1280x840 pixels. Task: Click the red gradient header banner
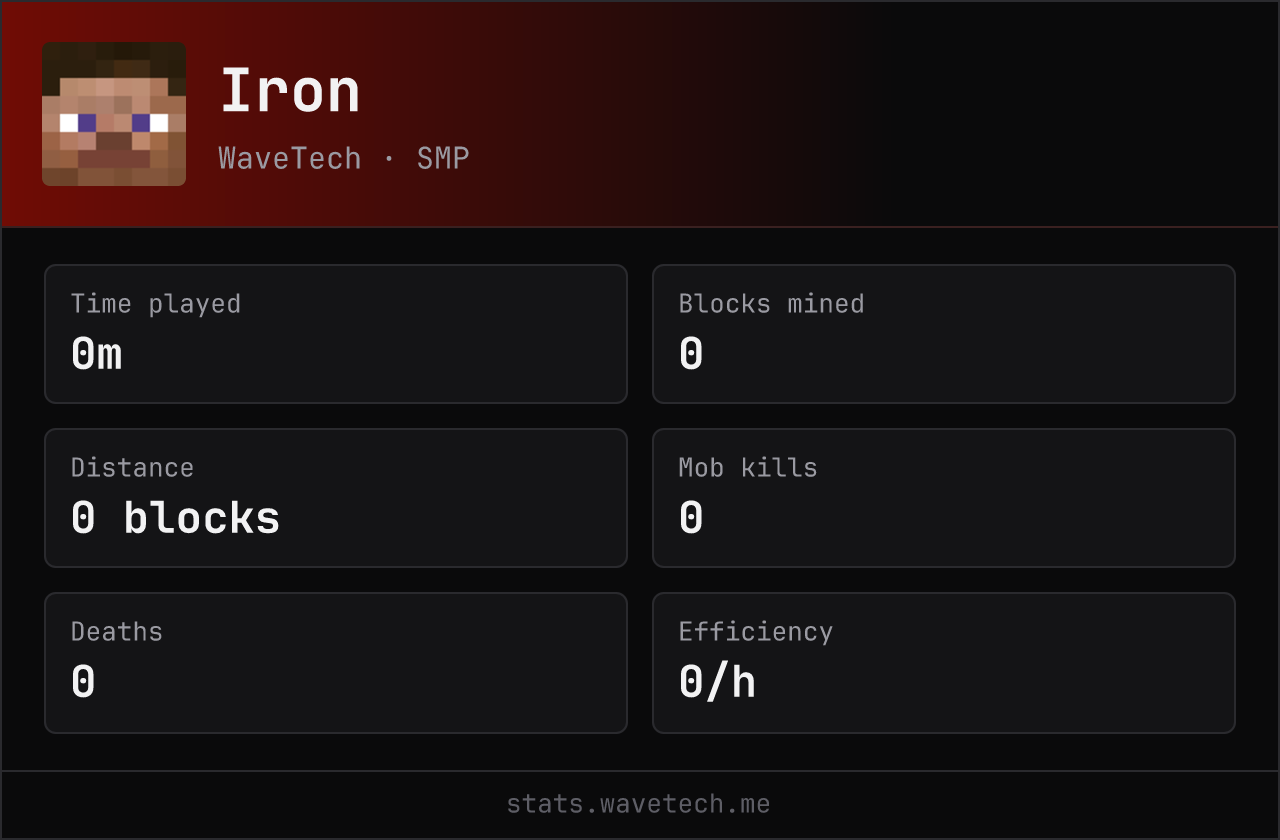(640, 114)
